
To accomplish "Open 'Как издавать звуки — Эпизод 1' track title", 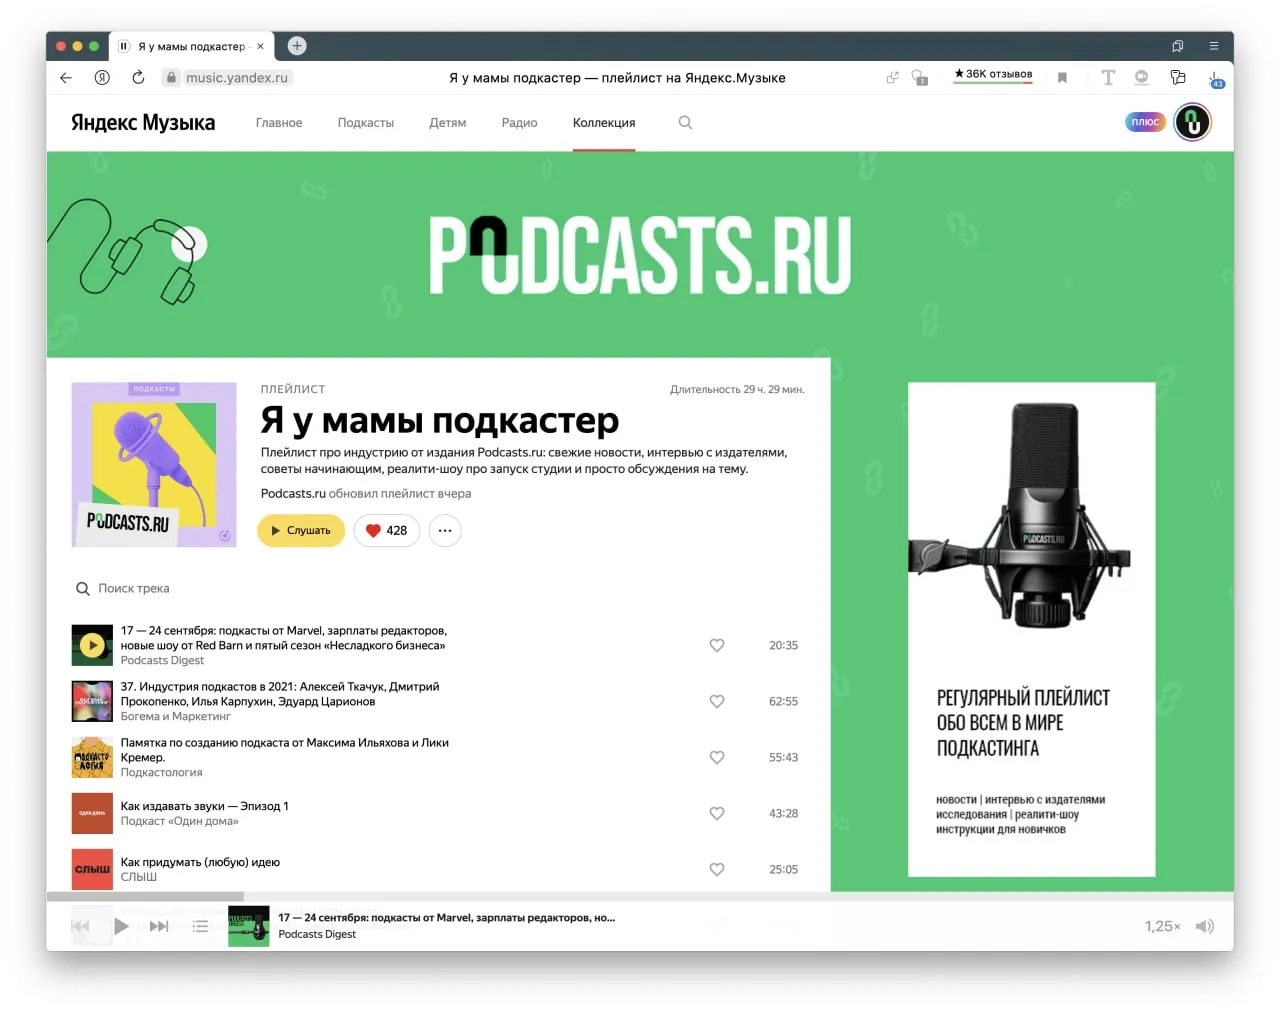I will pos(205,807).
